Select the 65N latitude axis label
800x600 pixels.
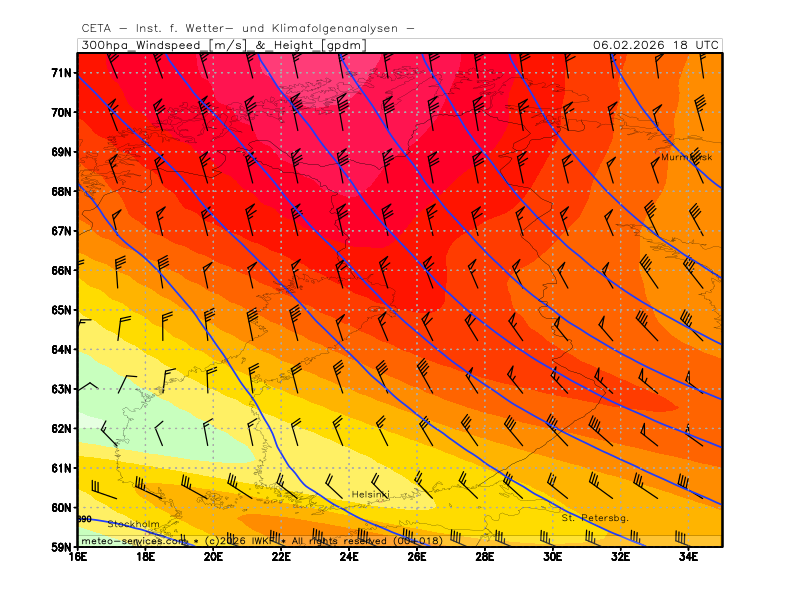point(61,310)
